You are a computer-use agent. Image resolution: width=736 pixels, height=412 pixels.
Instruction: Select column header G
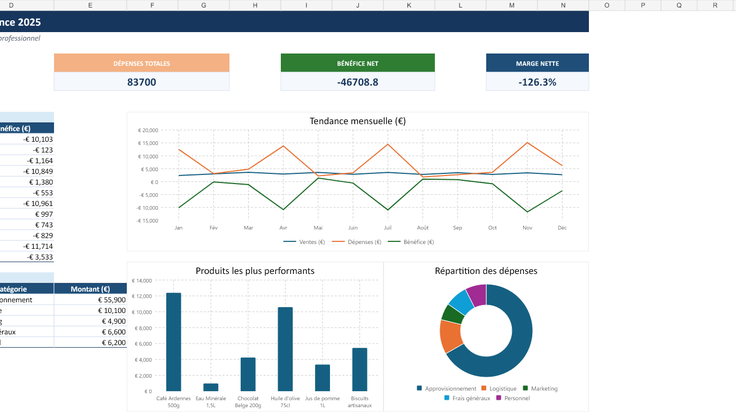click(x=203, y=5)
